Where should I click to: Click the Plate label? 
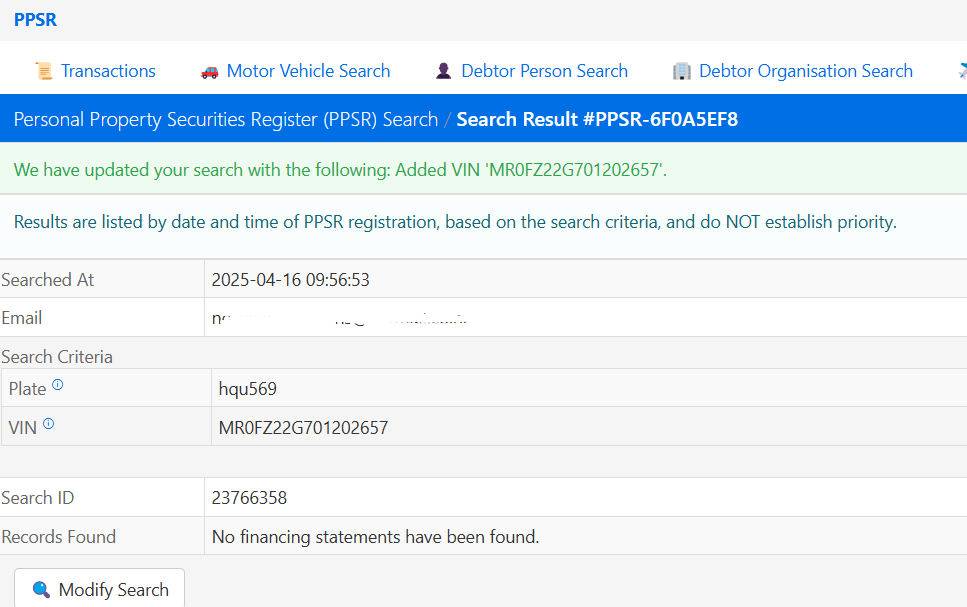tap(27, 389)
